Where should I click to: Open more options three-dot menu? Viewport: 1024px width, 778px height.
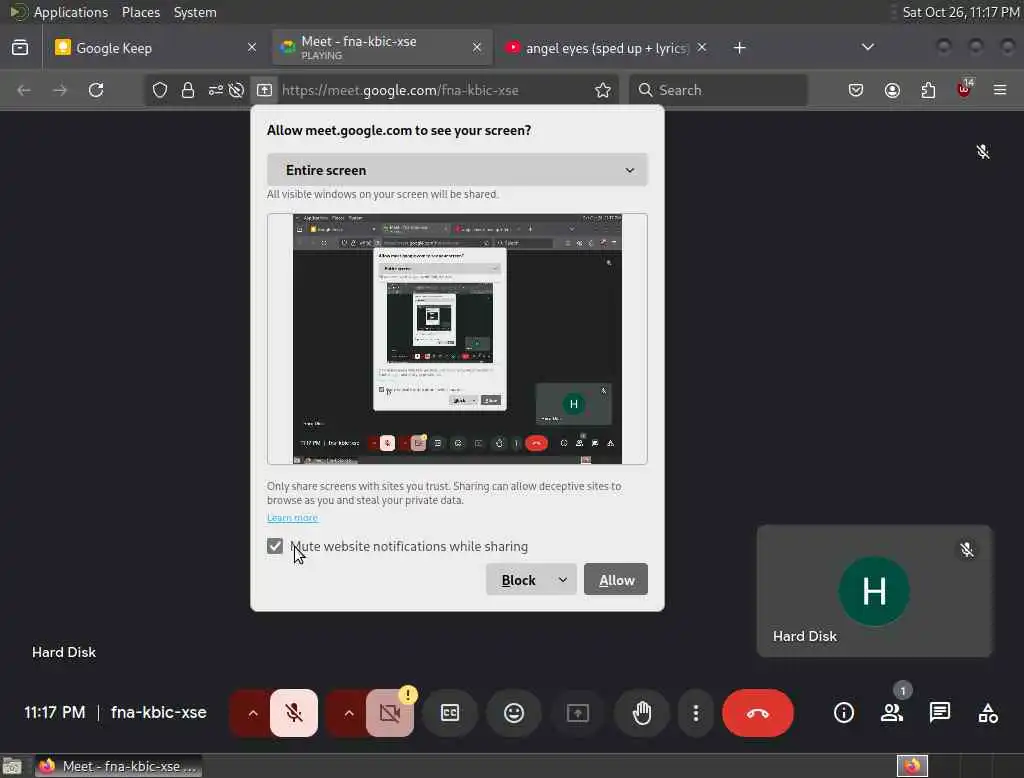click(696, 713)
